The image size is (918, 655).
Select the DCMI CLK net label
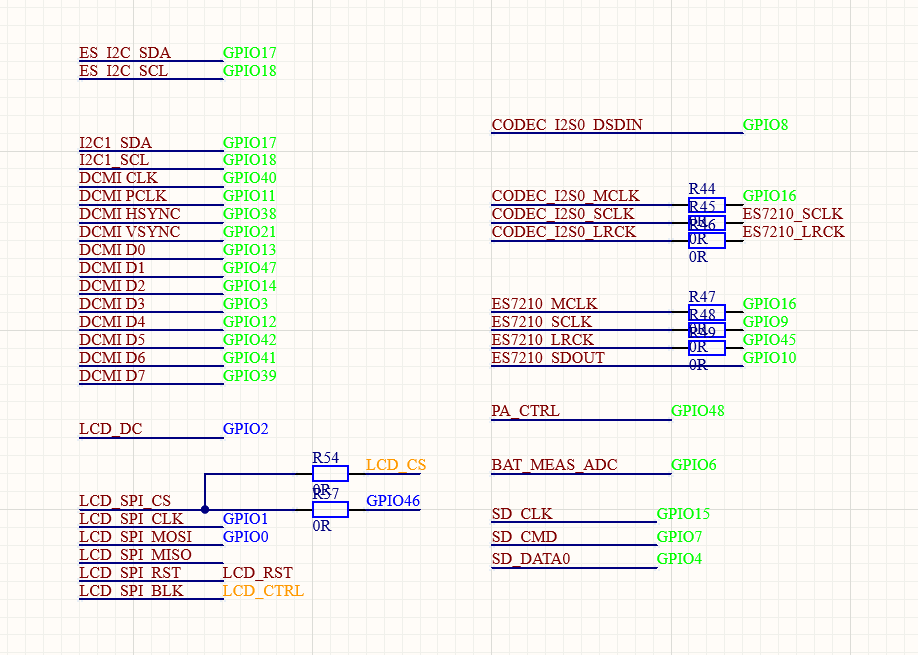(118, 178)
